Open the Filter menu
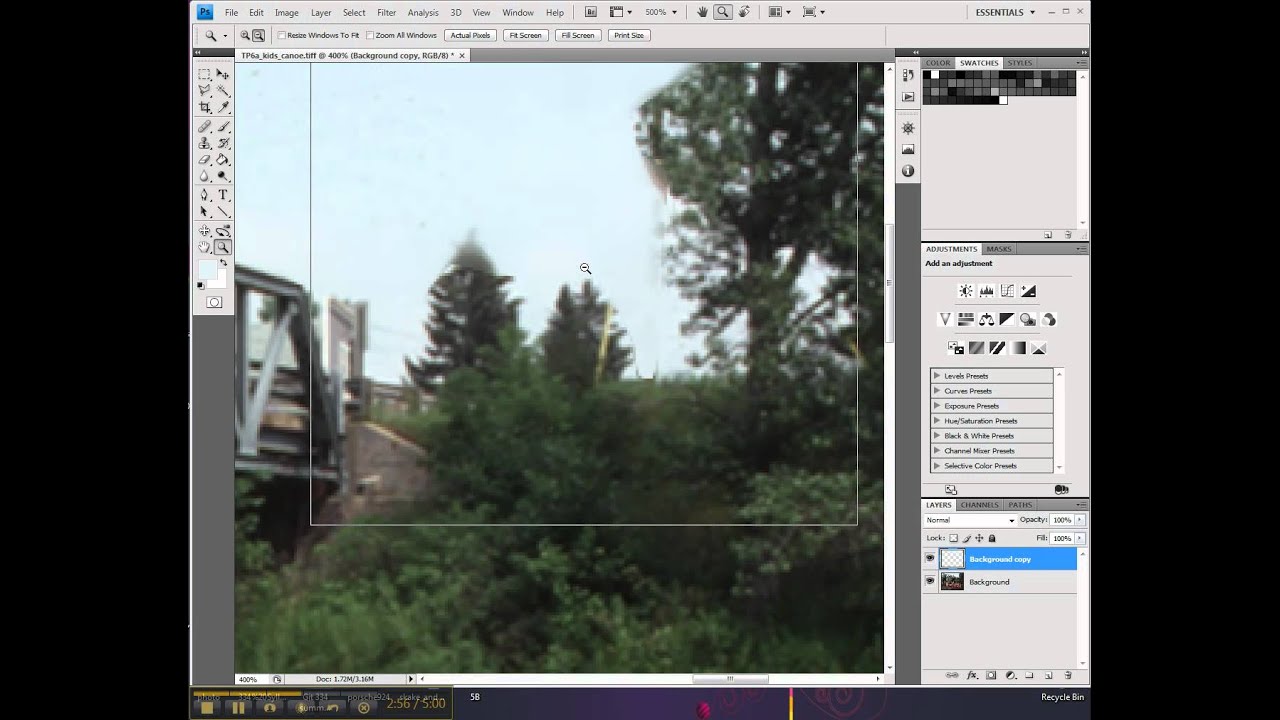The width and height of the screenshot is (1280, 720). click(386, 12)
